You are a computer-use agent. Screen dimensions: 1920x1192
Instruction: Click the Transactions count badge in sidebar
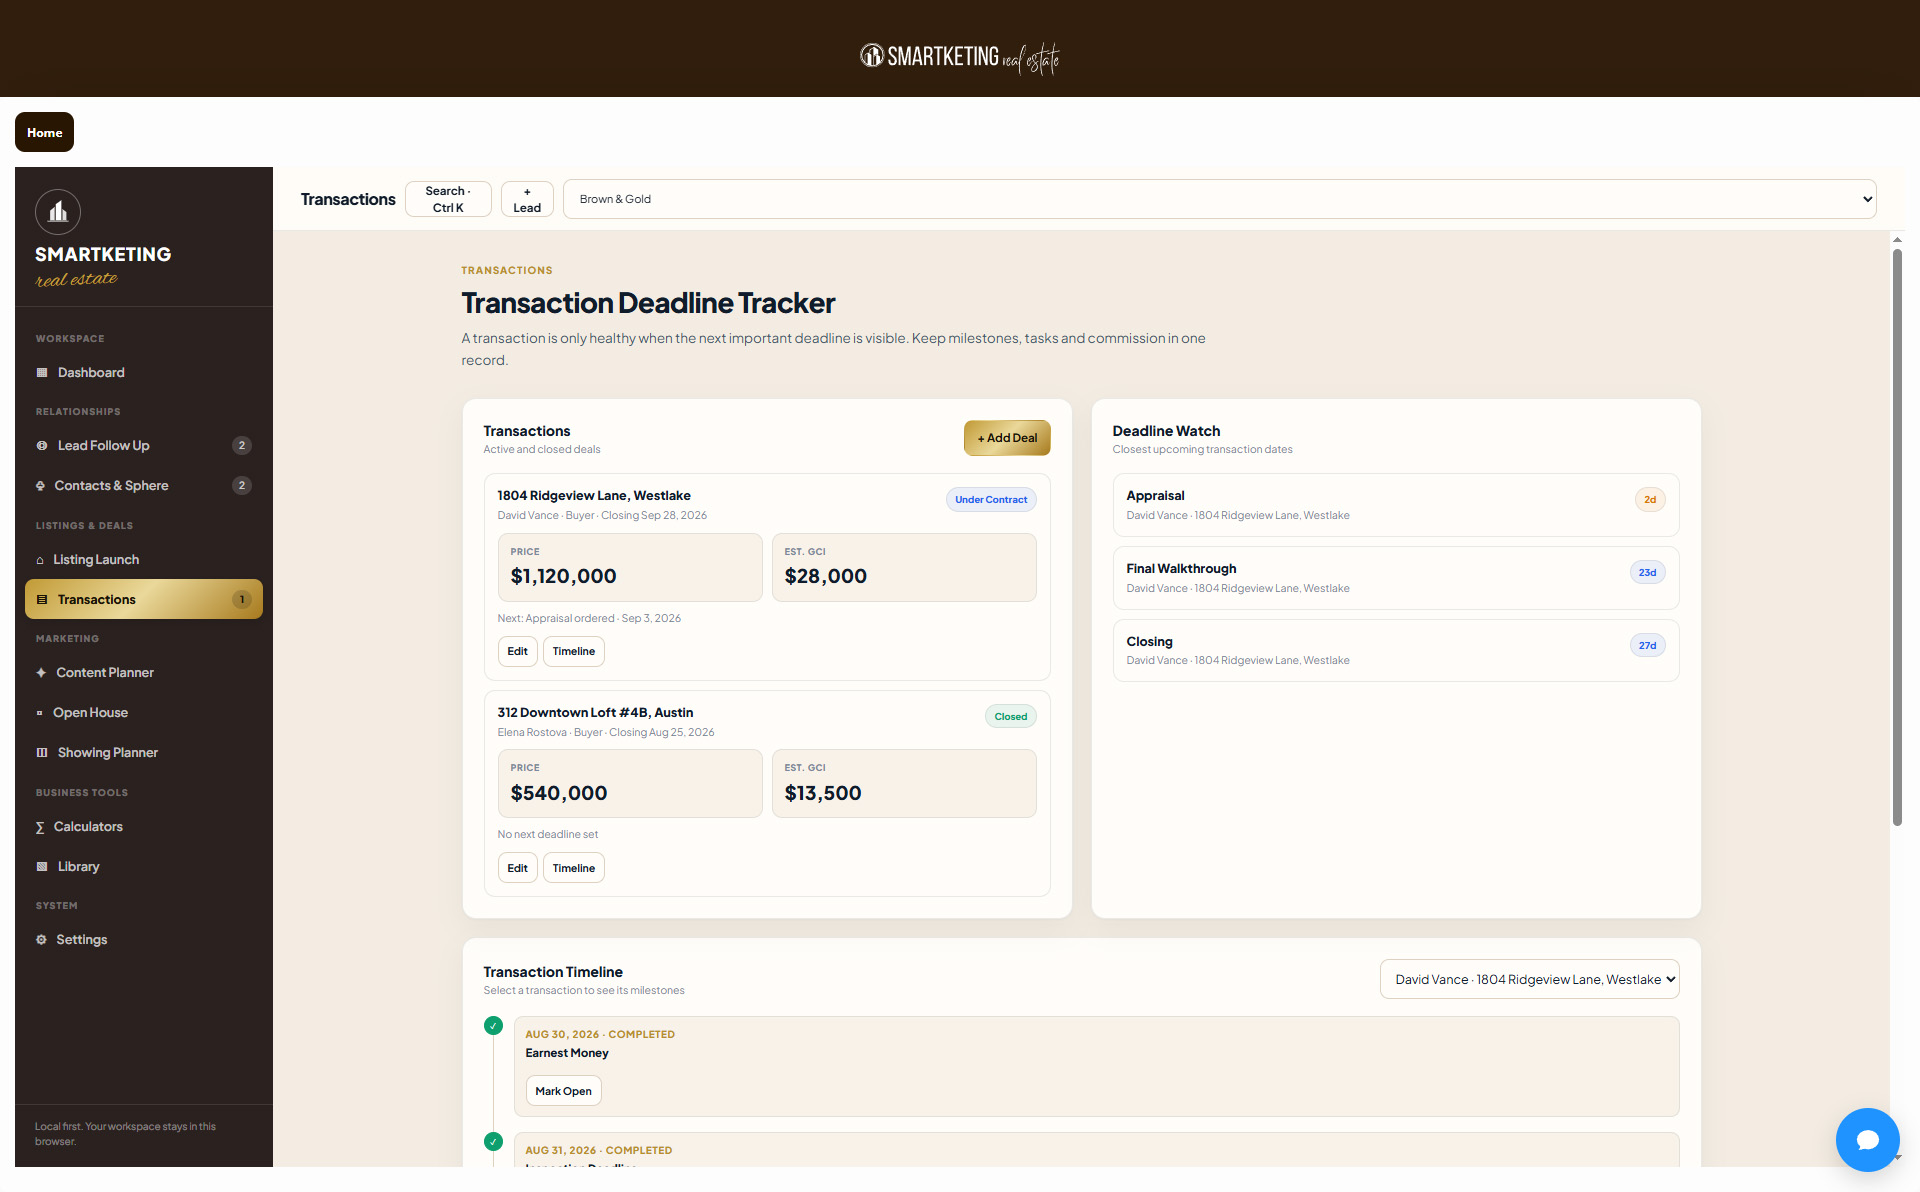pos(241,600)
